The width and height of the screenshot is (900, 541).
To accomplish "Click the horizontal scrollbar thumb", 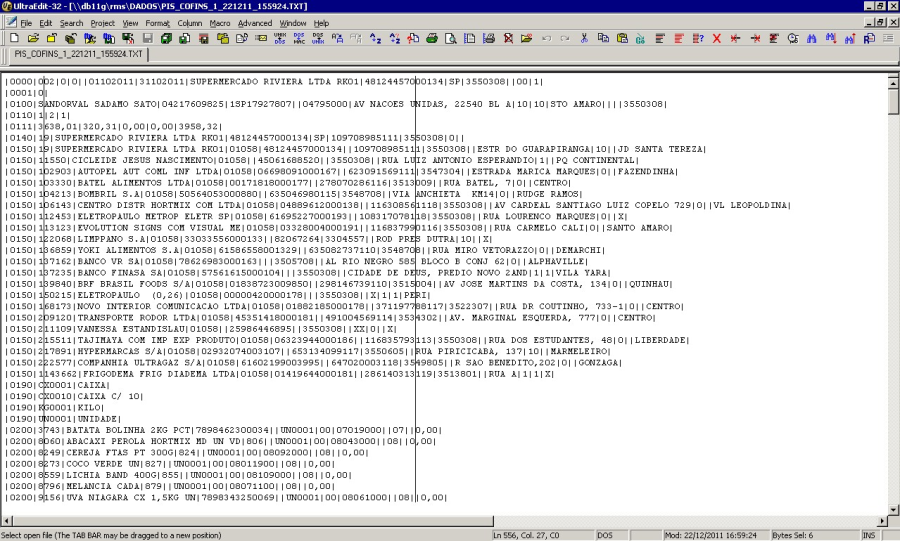I will (x=253, y=521).
